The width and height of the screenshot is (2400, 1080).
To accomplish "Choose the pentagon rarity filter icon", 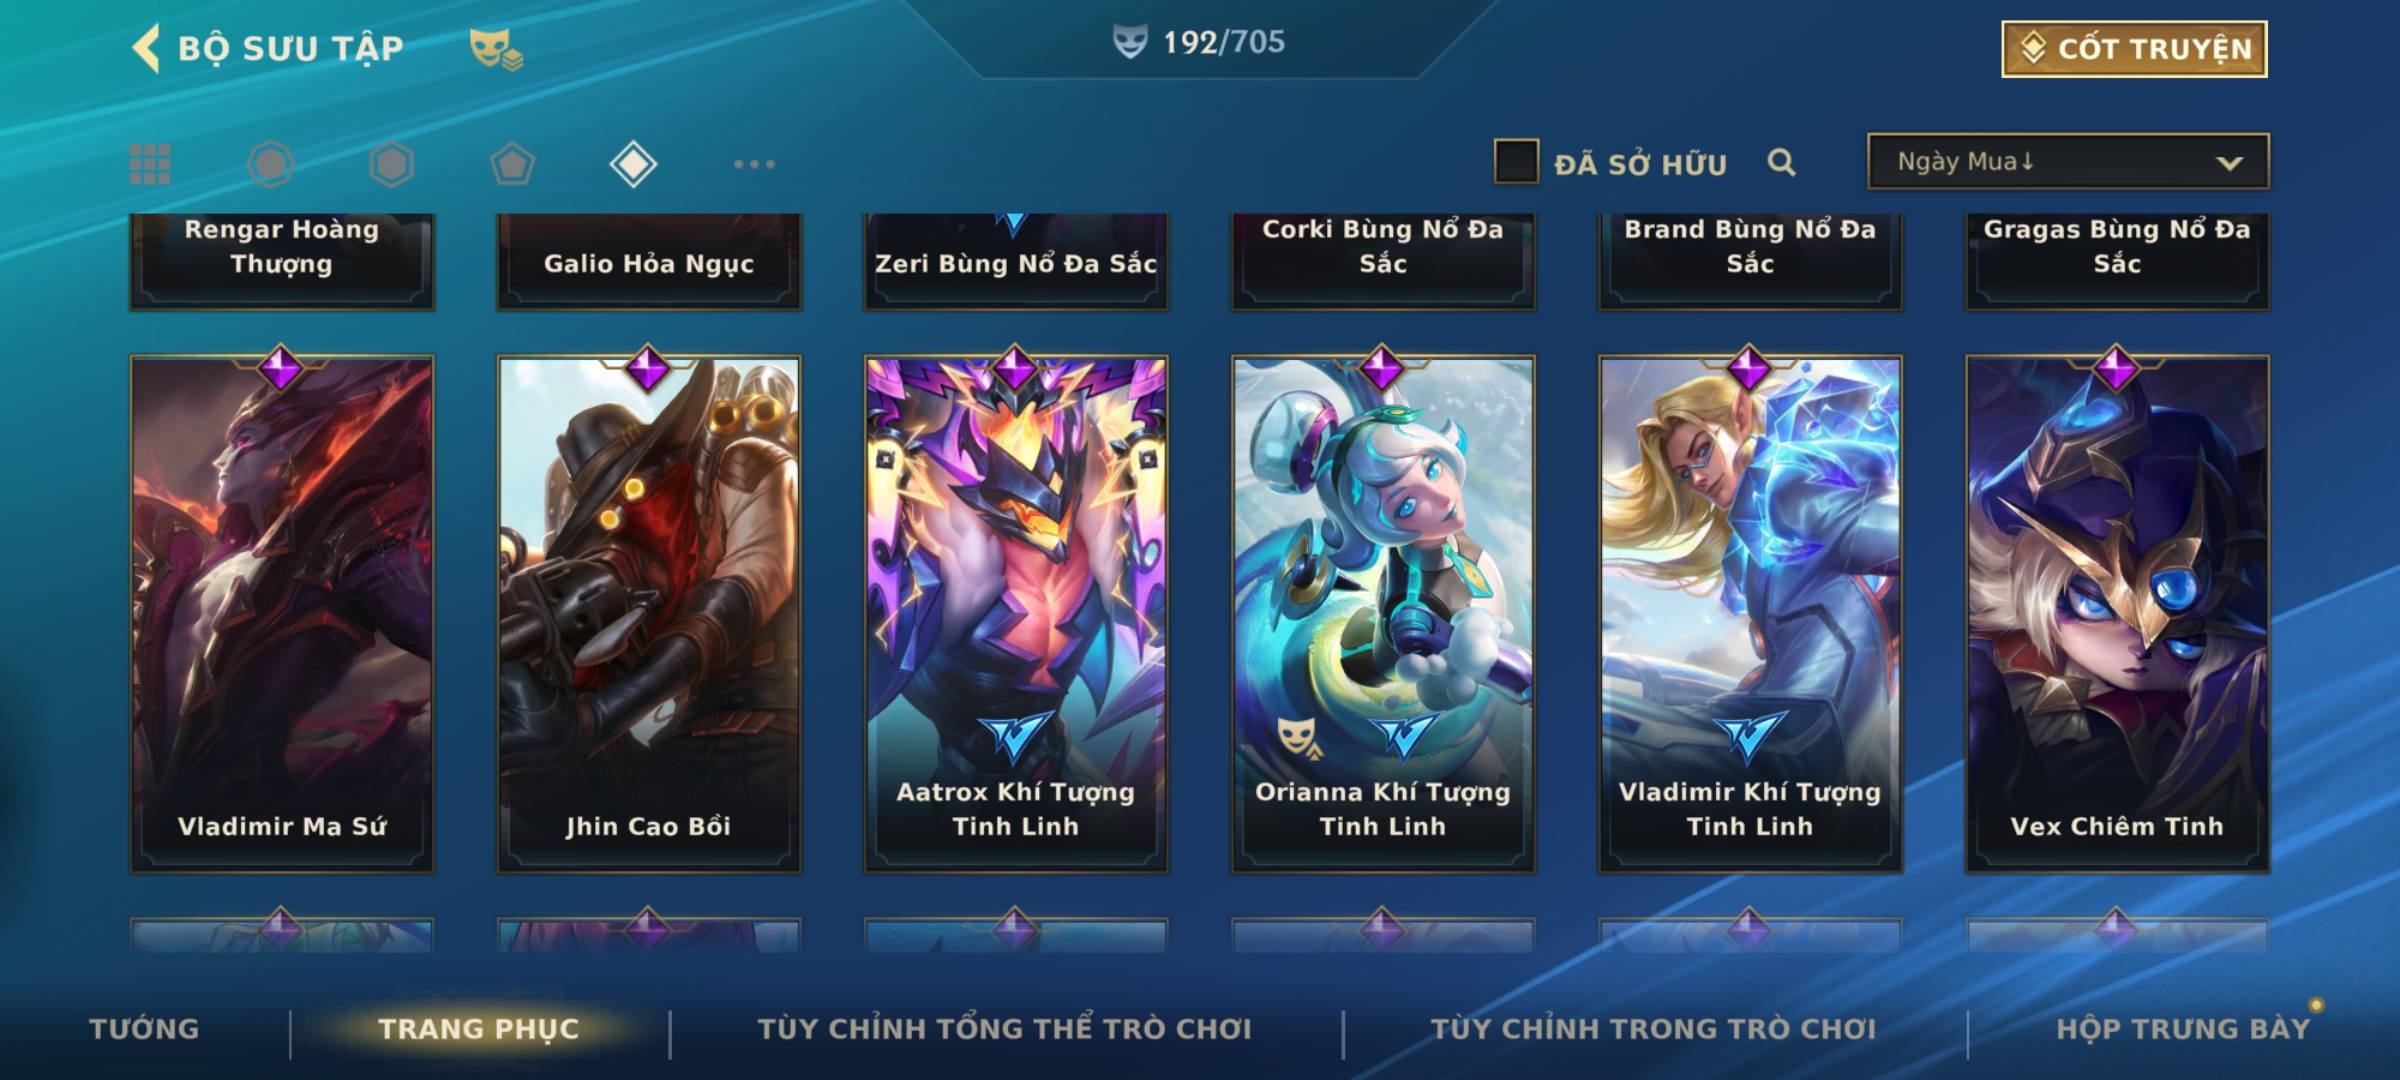I will click(x=512, y=164).
